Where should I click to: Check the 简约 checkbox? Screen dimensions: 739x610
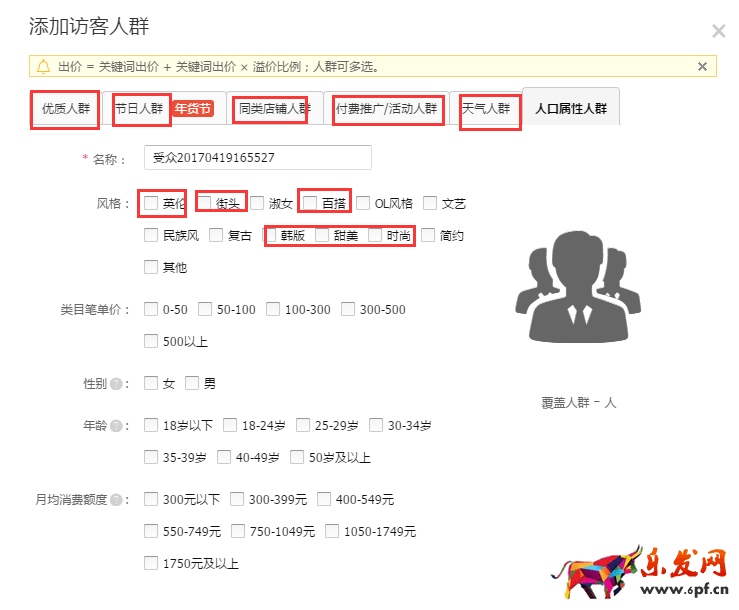[428, 235]
